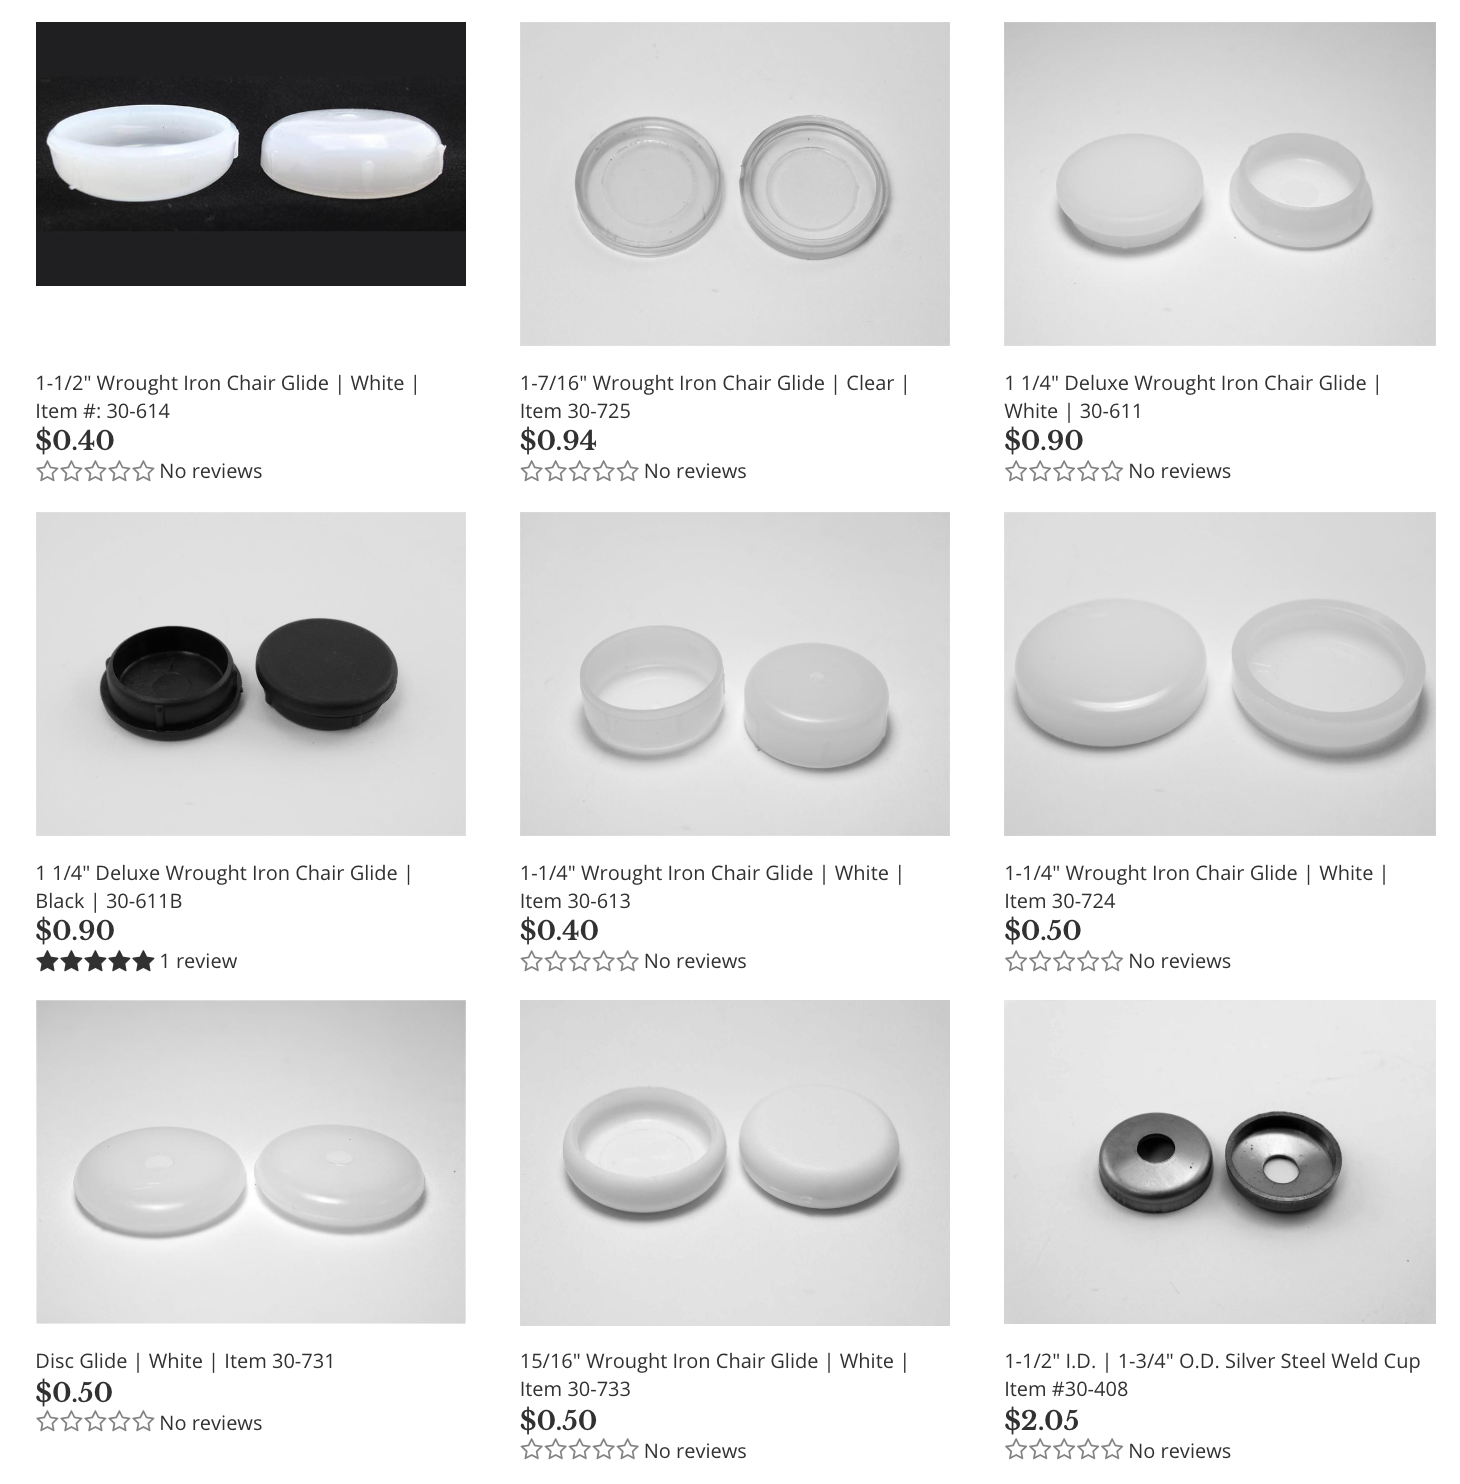1460x1484 pixels.
Task: Click 'No reviews' under the 30-724 glide
Action: click(x=1179, y=961)
